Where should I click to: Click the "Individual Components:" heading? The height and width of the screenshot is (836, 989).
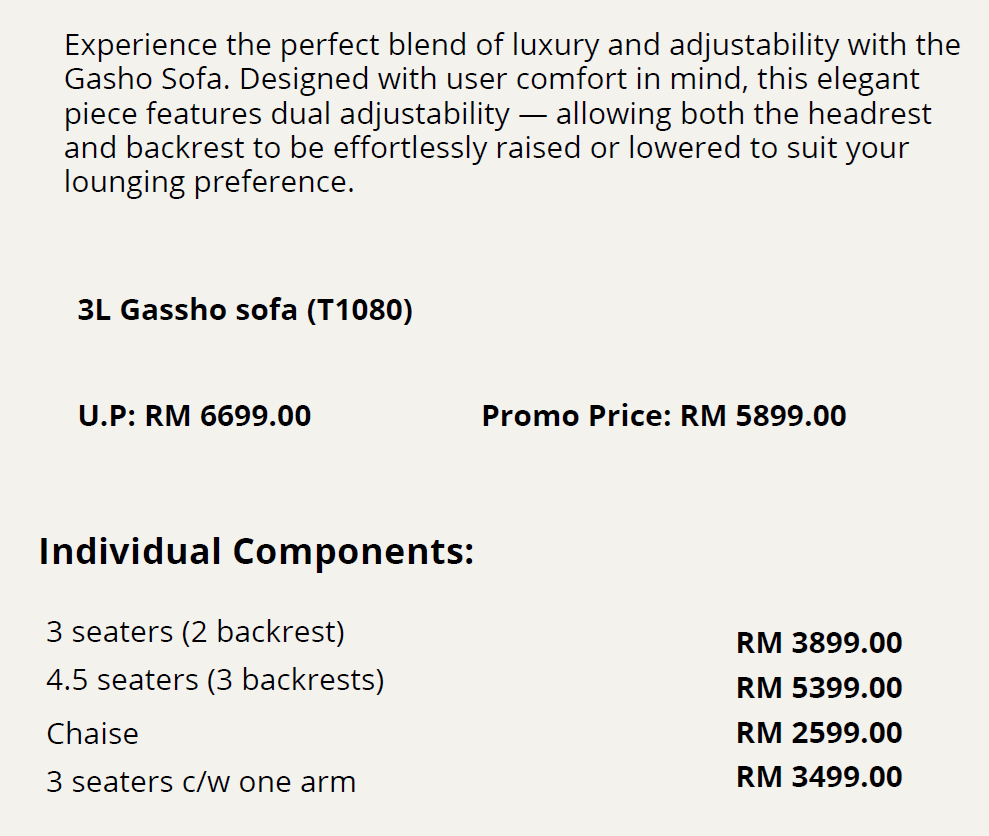(256, 551)
